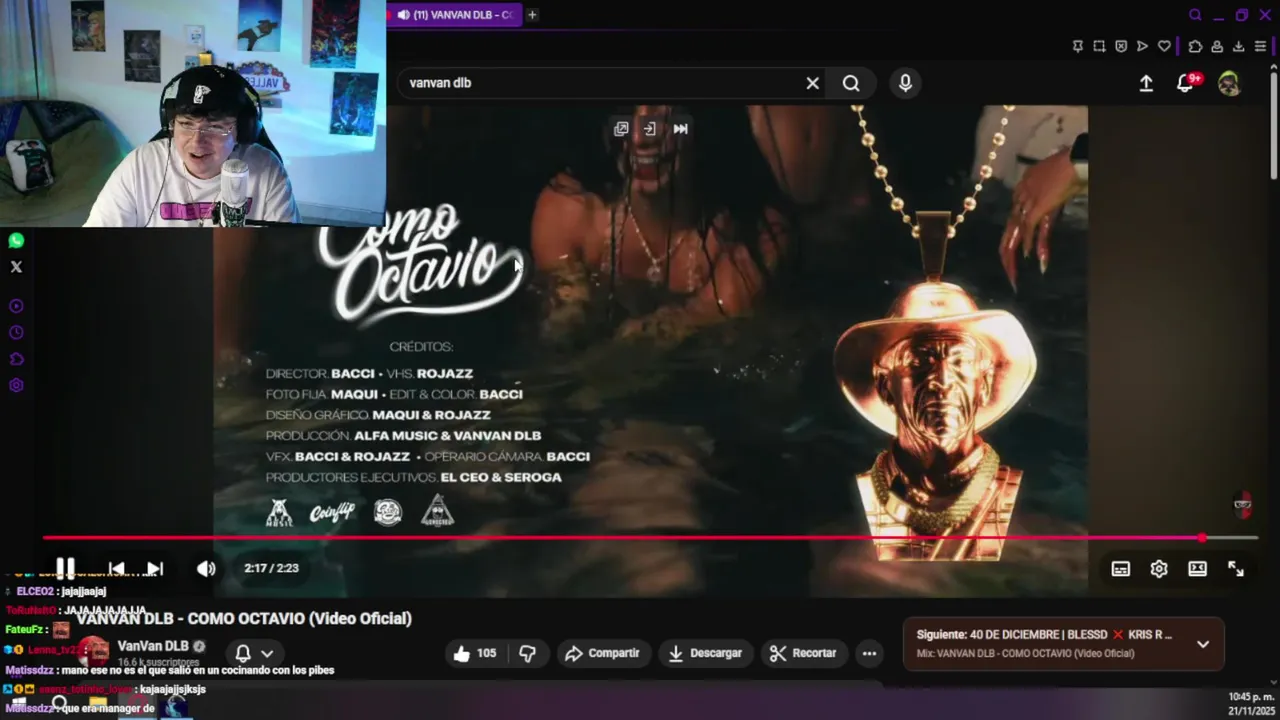Open the three-dot more actions menu

869,653
